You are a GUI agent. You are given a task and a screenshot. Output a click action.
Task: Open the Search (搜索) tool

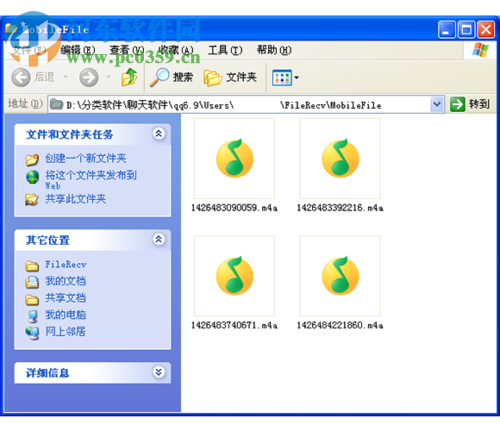(171, 77)
